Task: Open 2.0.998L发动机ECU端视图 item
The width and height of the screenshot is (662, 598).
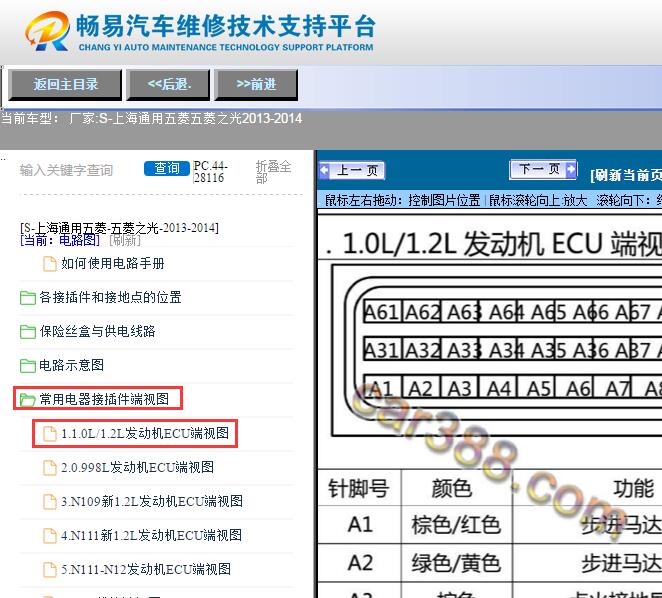Action: (138, 467)
